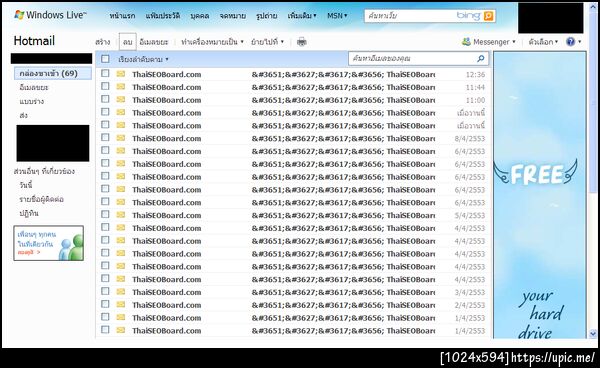The height and width of the screenshot is (368, 600).
Task: Click the สร้าง new message button
Action: coord(103,42)
